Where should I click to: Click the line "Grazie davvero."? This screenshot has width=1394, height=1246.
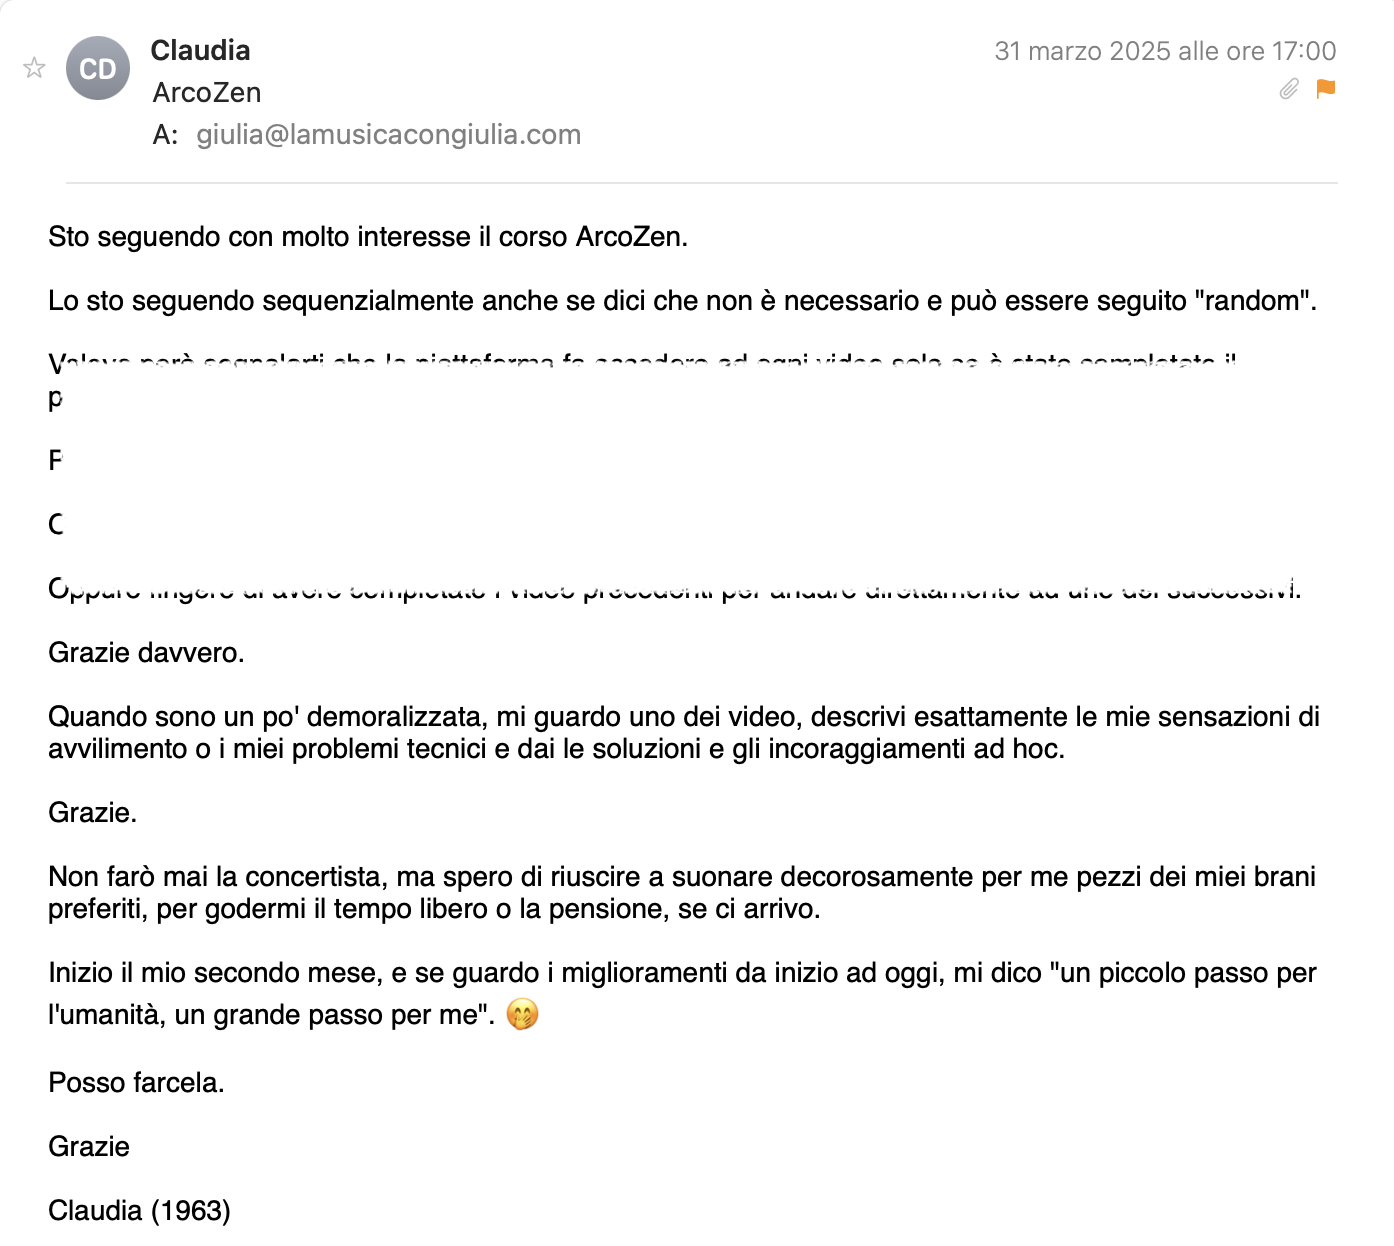tap(146, 653)
